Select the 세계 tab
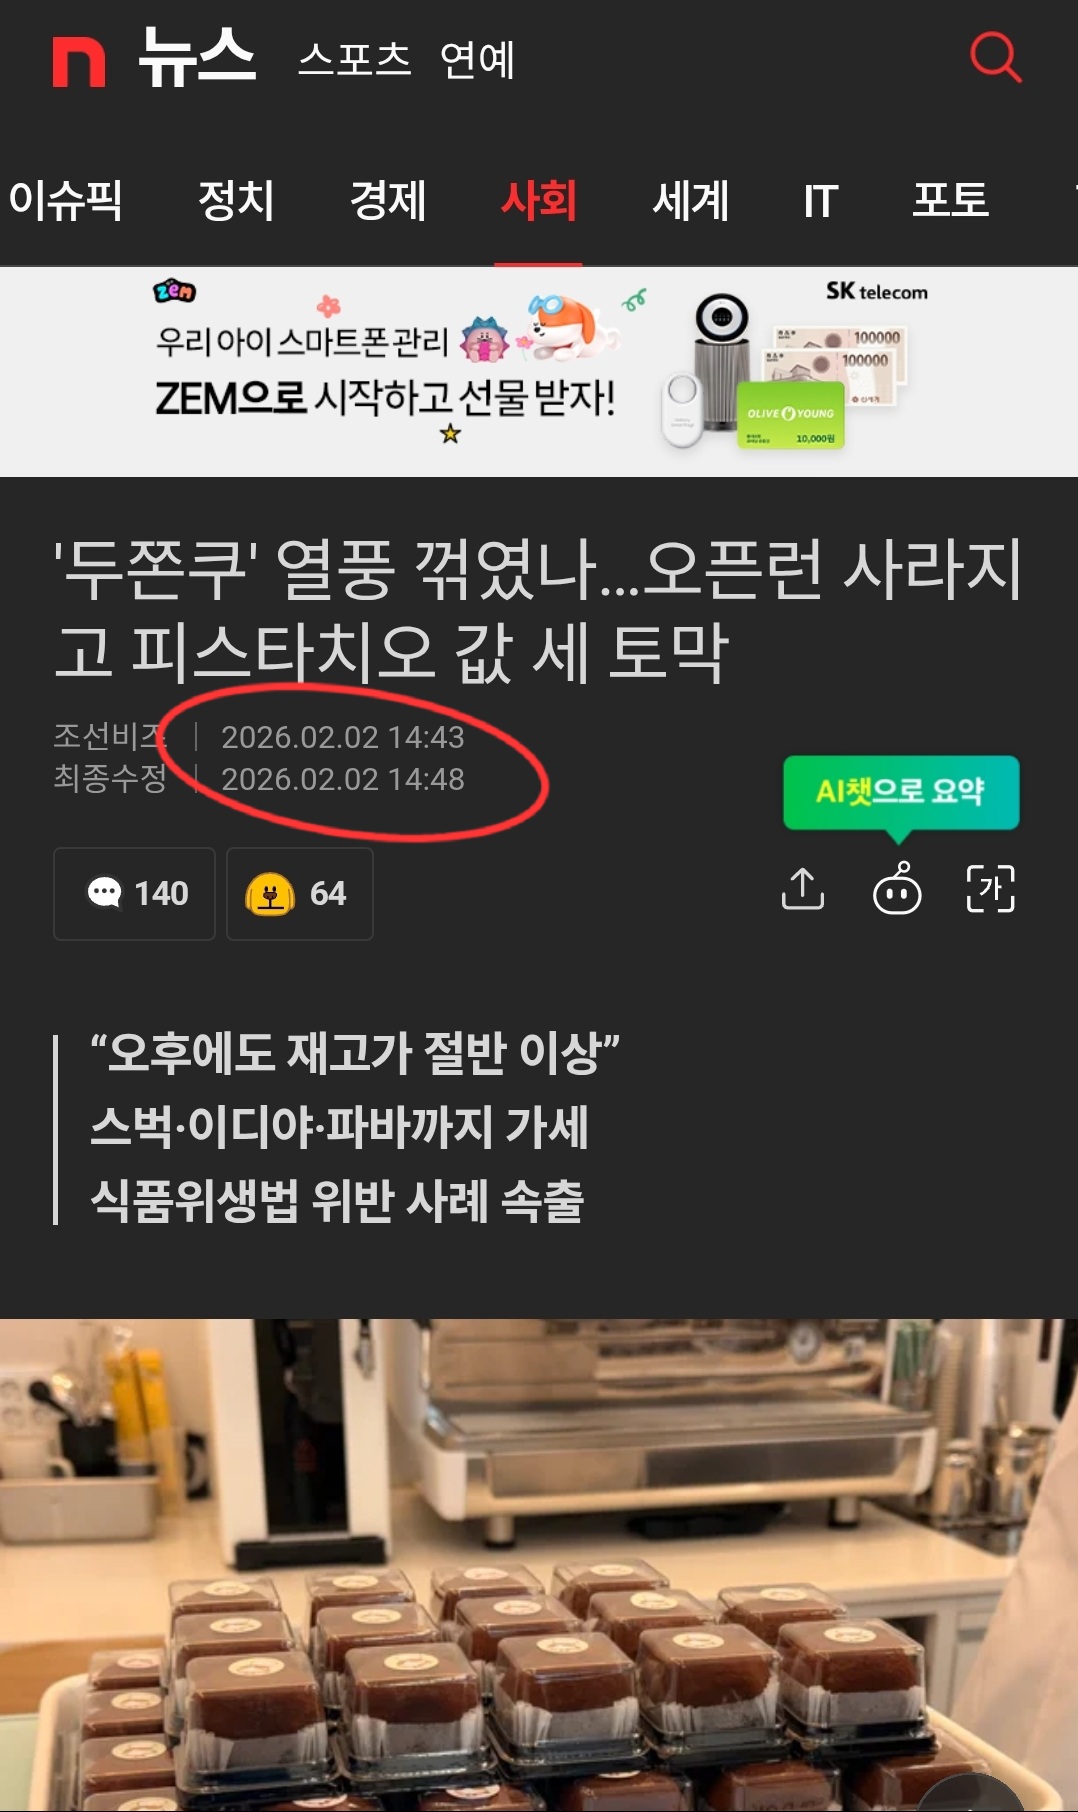1078x1812 pixels. click(690, 200)
